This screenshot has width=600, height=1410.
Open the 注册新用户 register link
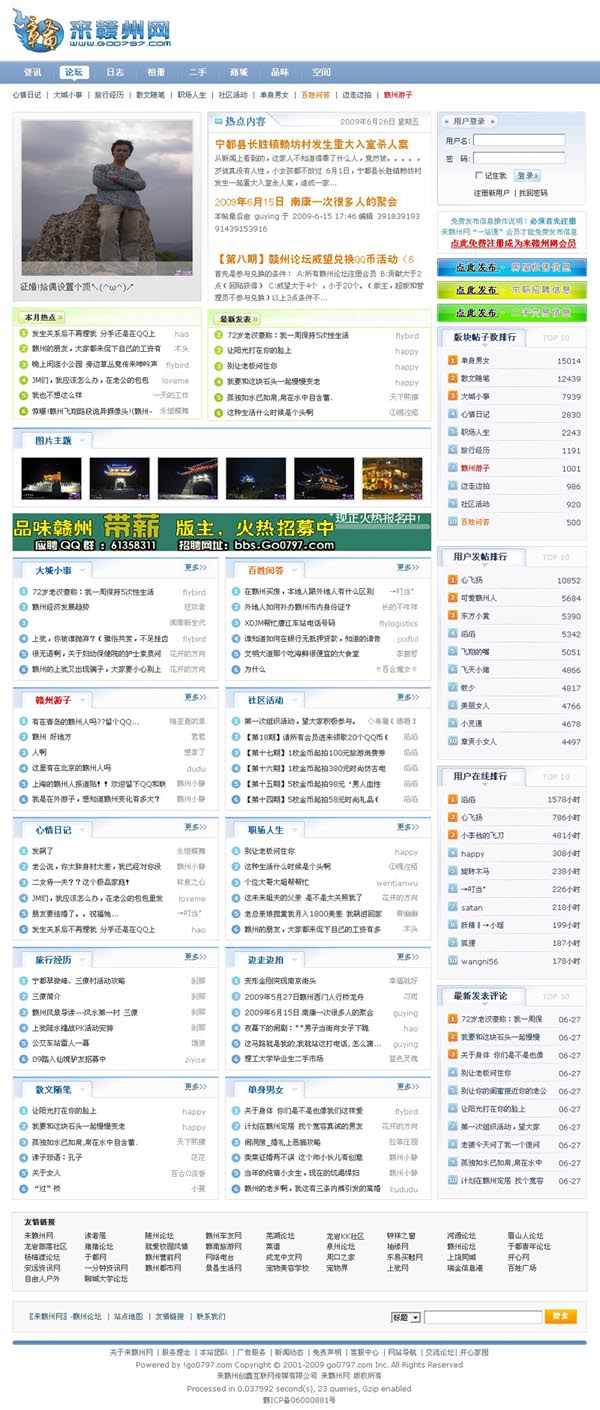491,192
